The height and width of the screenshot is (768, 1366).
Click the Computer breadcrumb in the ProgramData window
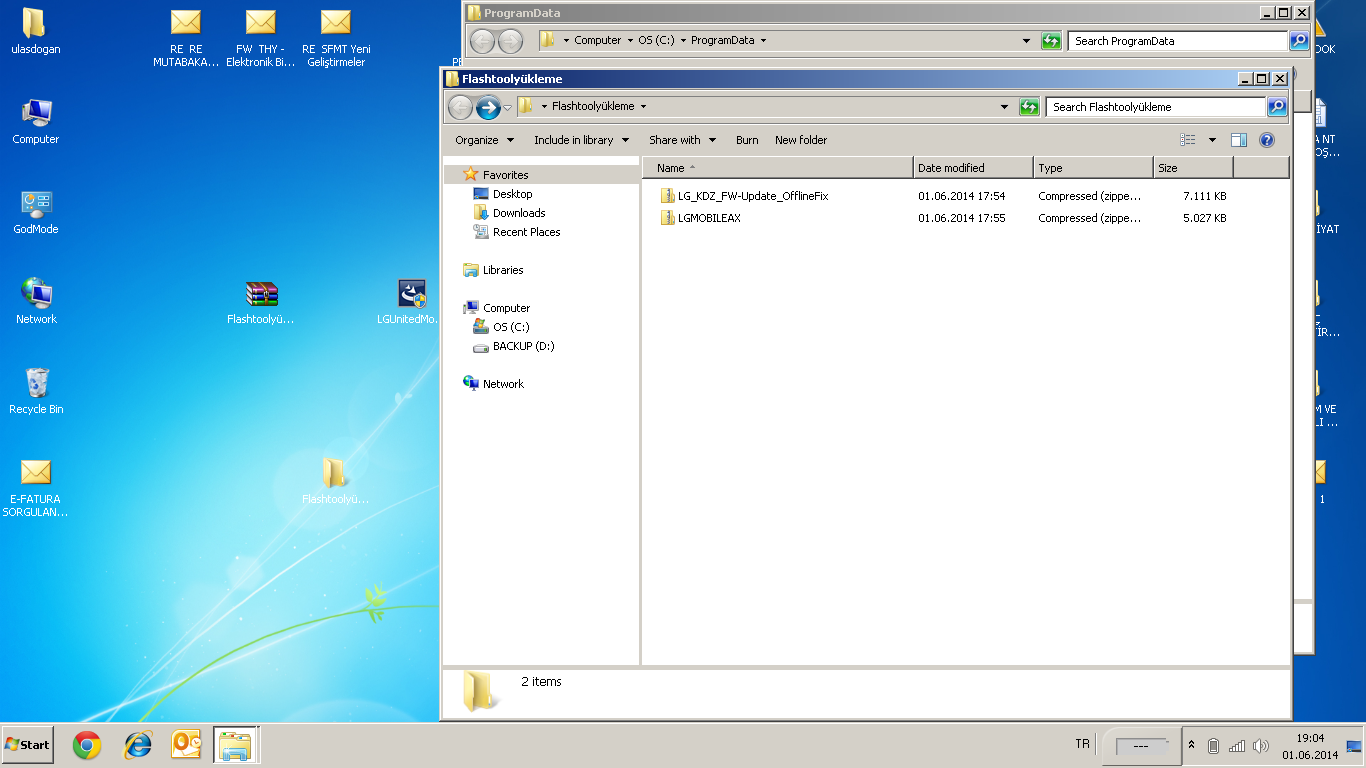pos(598,41)
